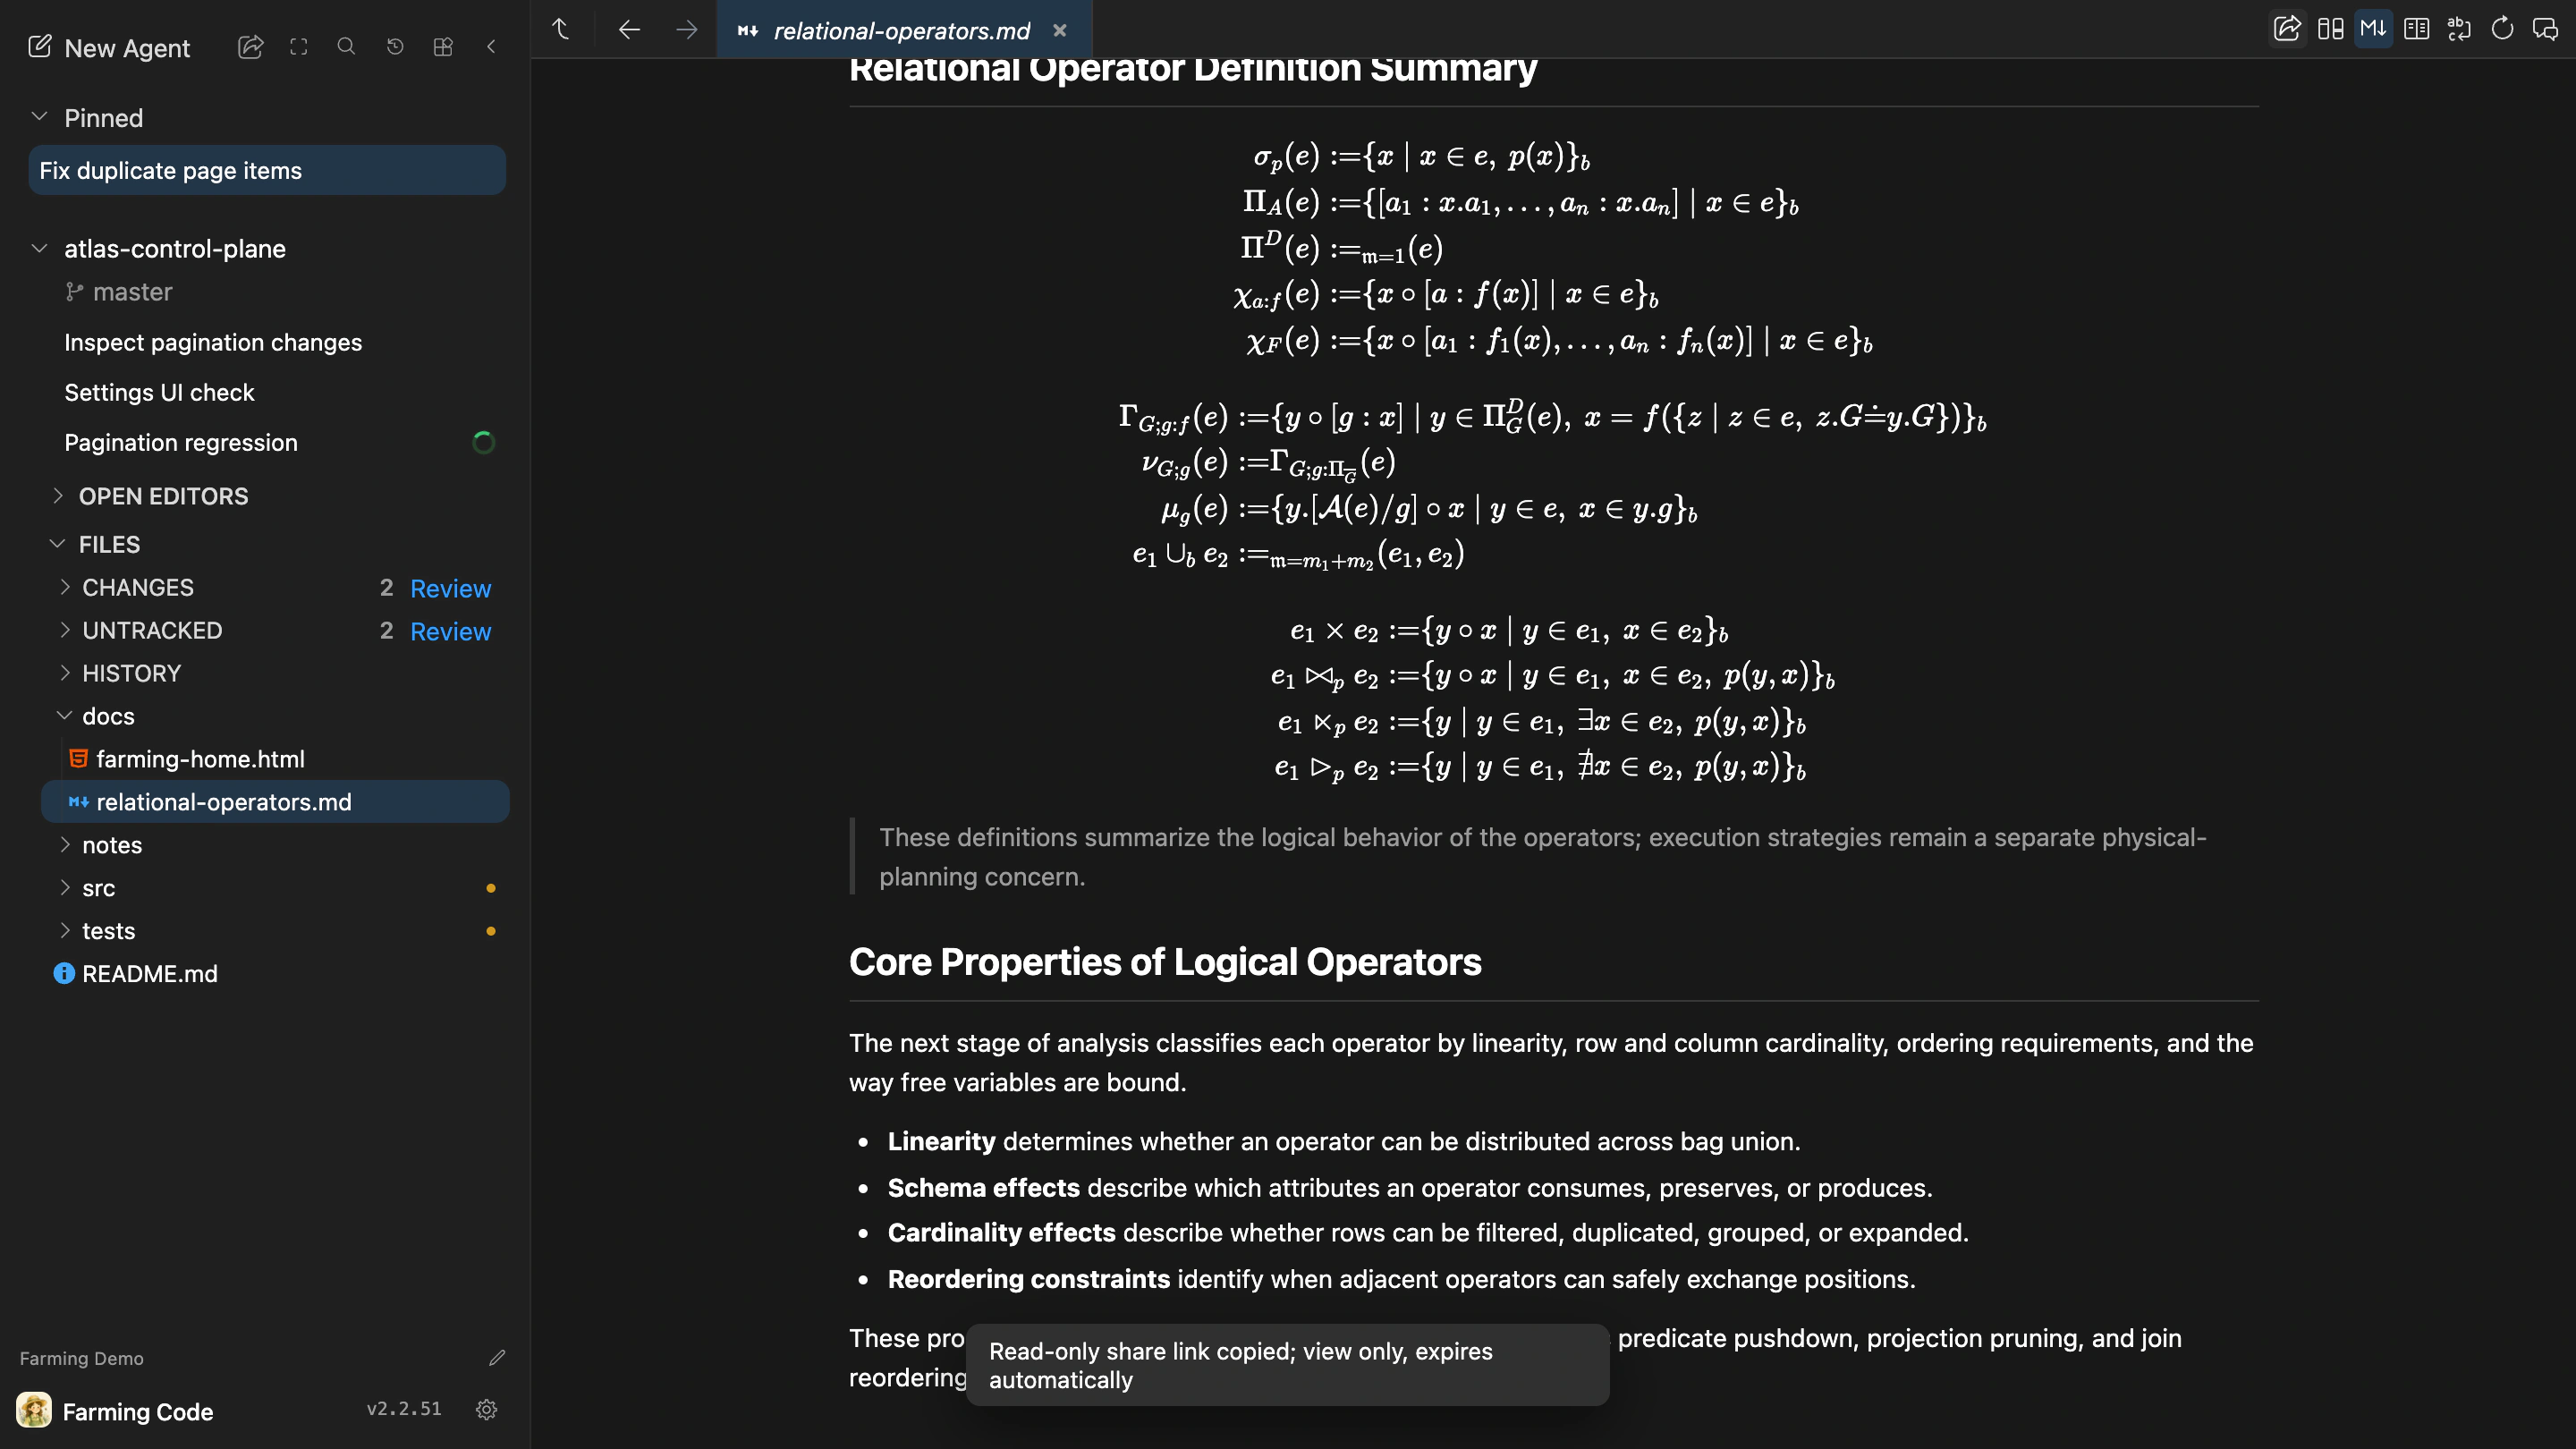The image size is (2576, 1449).
Task: Open the comments chat bubbles icon
Action: pos(2545,28)
